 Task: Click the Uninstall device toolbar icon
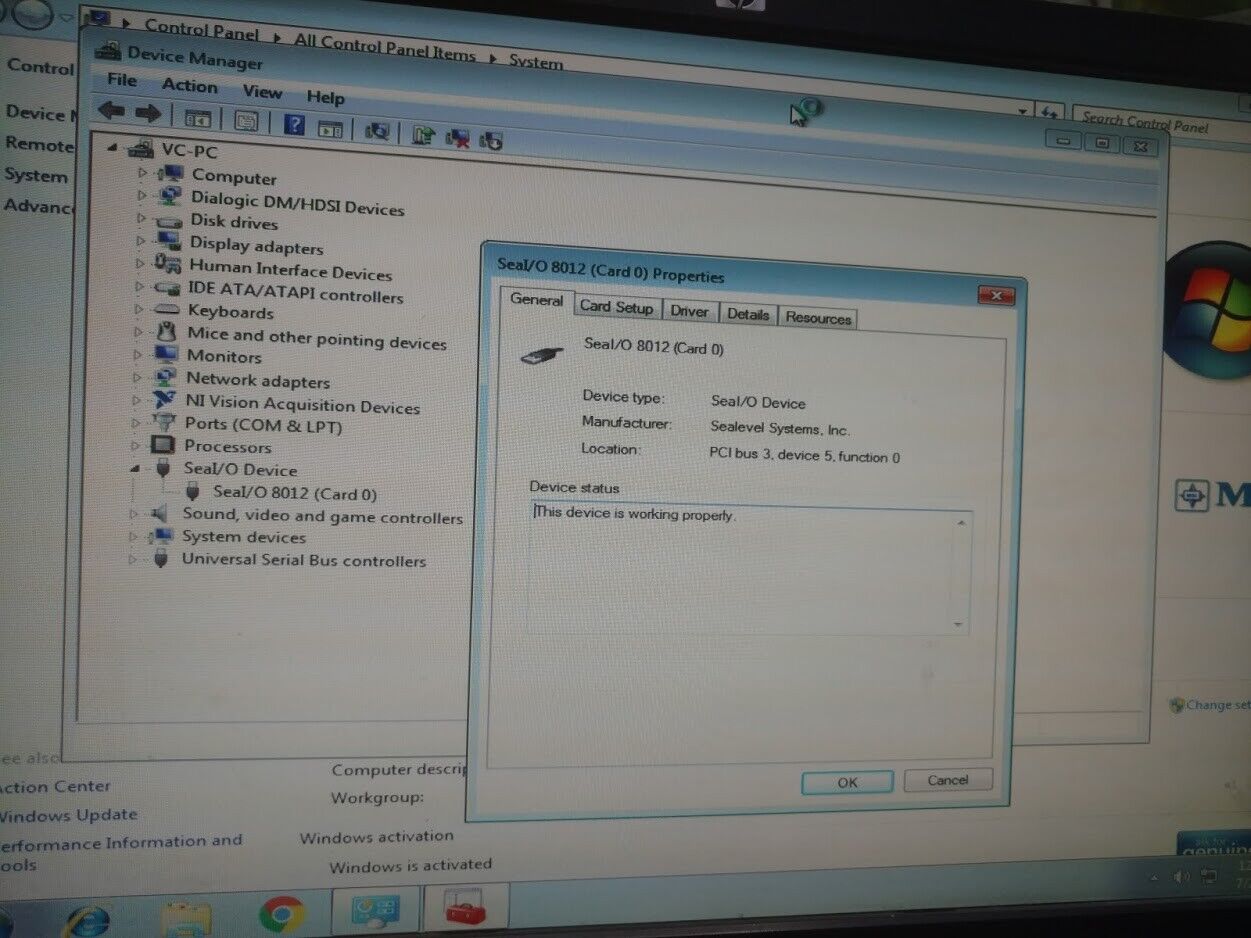coord(458,137)
